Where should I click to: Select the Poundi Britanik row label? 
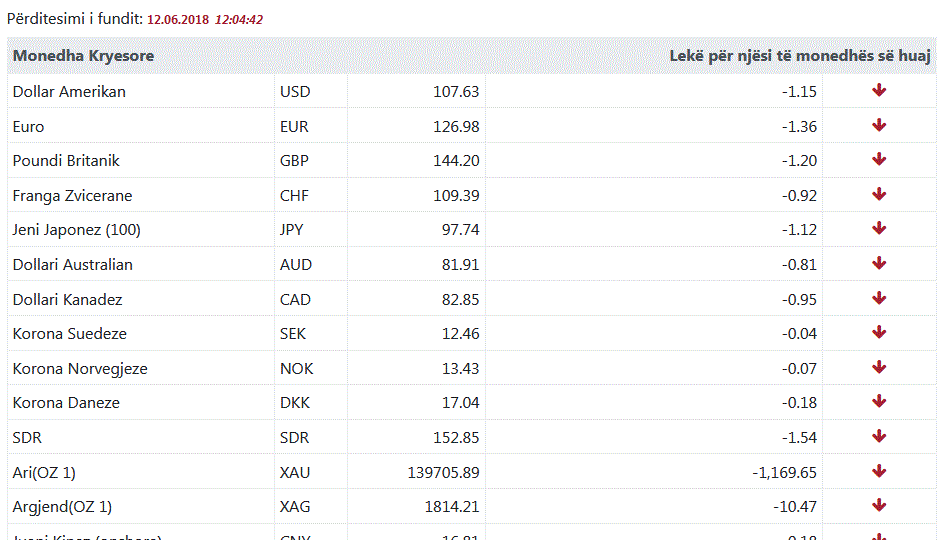(66, 161)
